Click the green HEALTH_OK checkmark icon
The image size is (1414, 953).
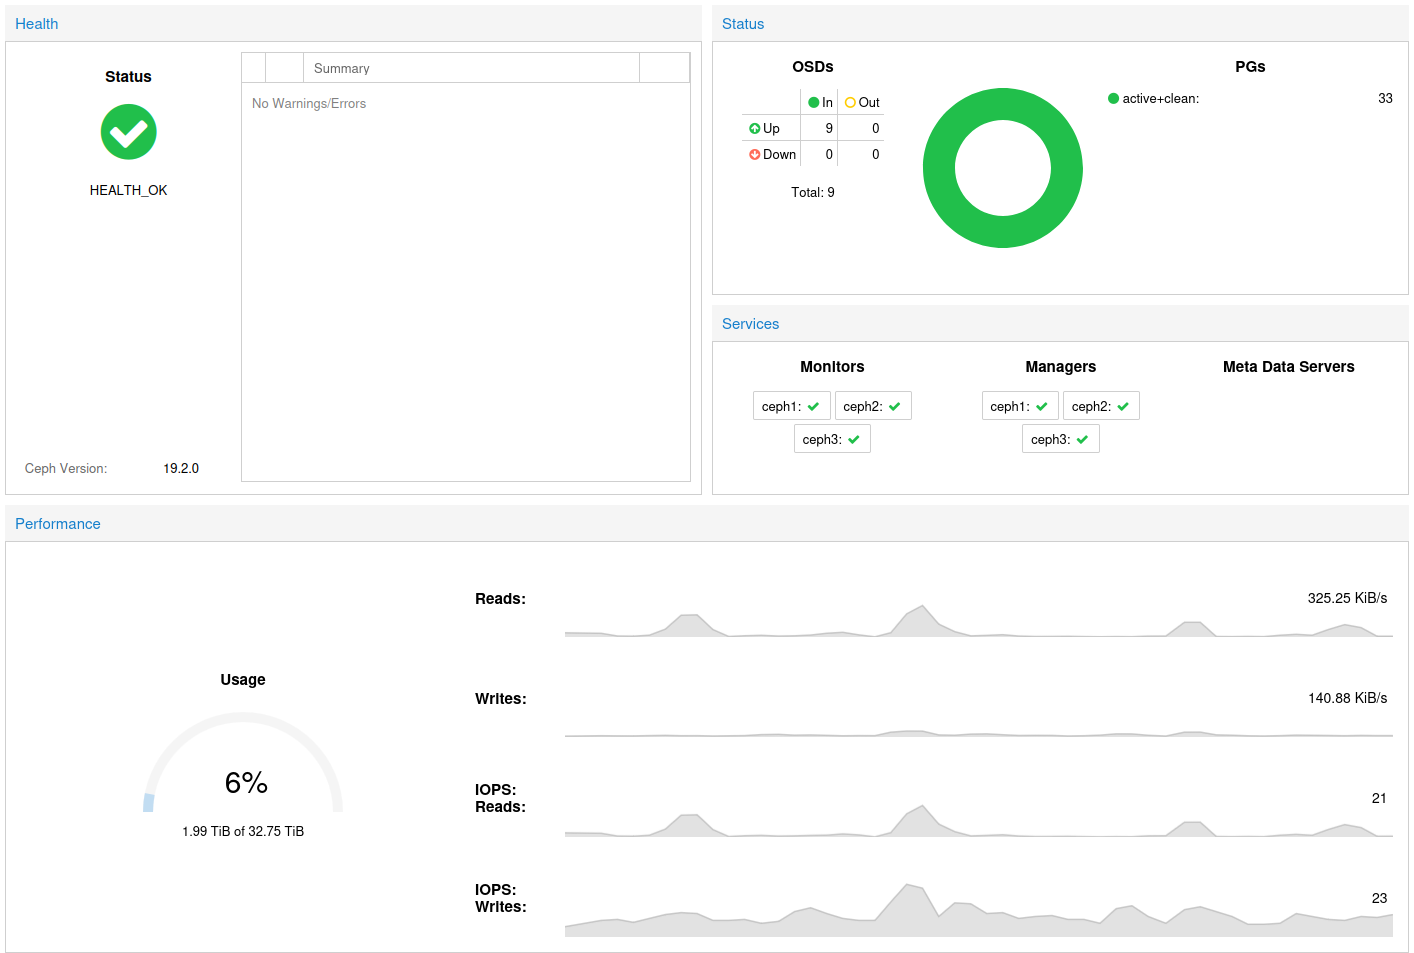(128, 131)
